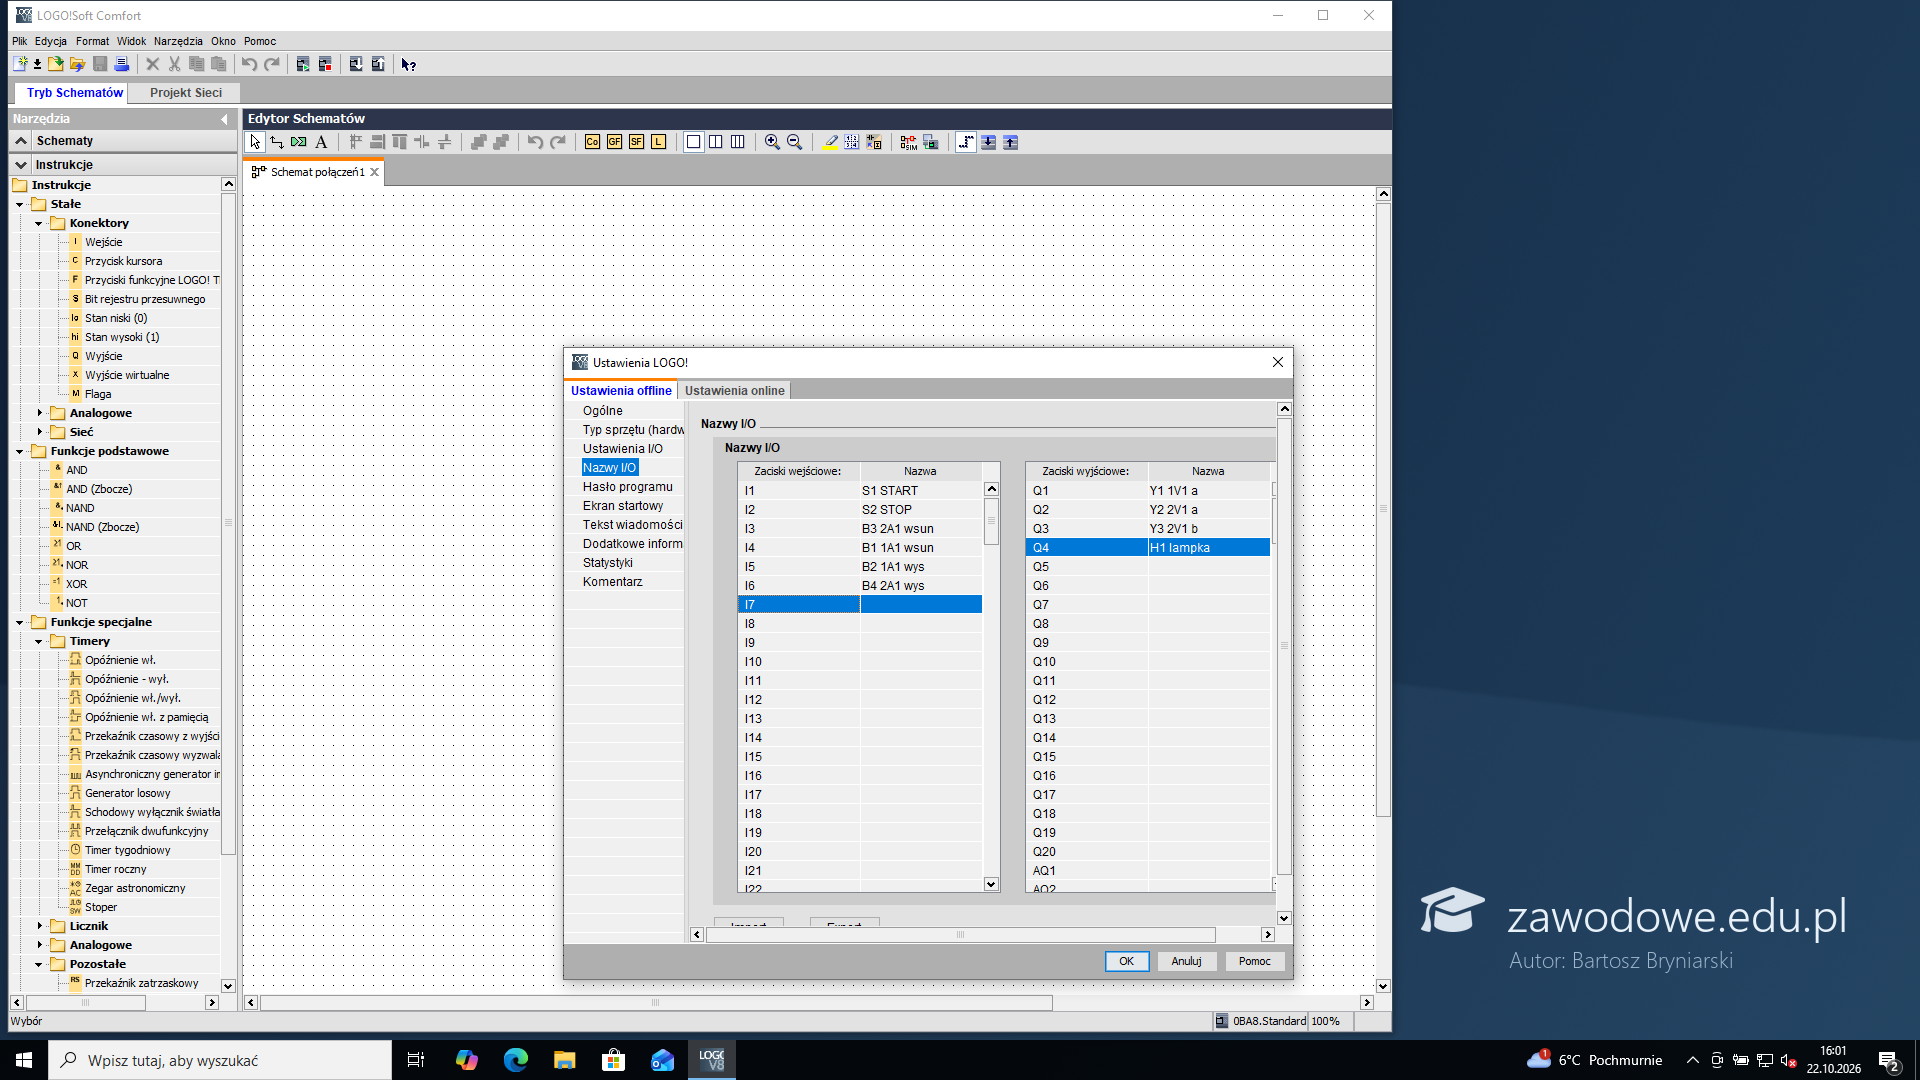The height and width of the screenshot is (1080, 1920).
Task: Show basic functions with GF icon
Action: click(614, 142)
